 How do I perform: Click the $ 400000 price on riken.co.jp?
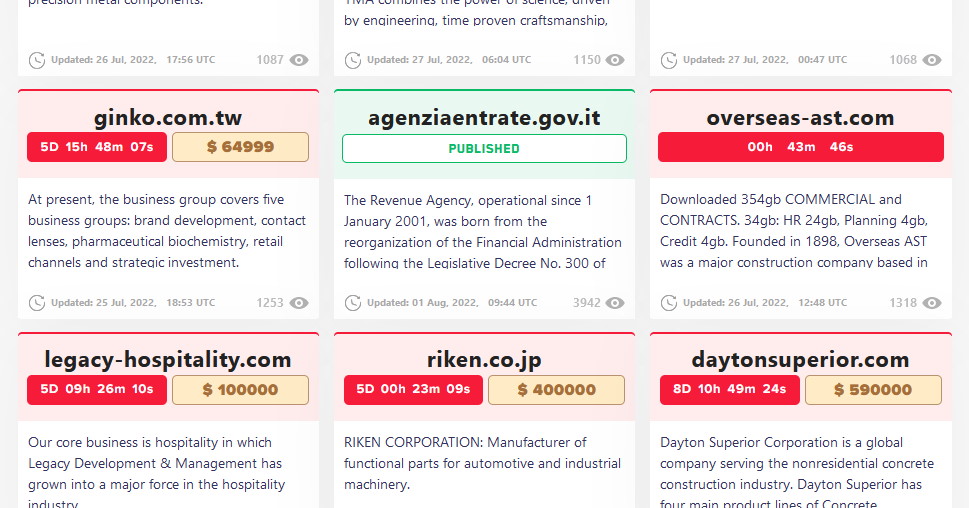pos(556,390)
